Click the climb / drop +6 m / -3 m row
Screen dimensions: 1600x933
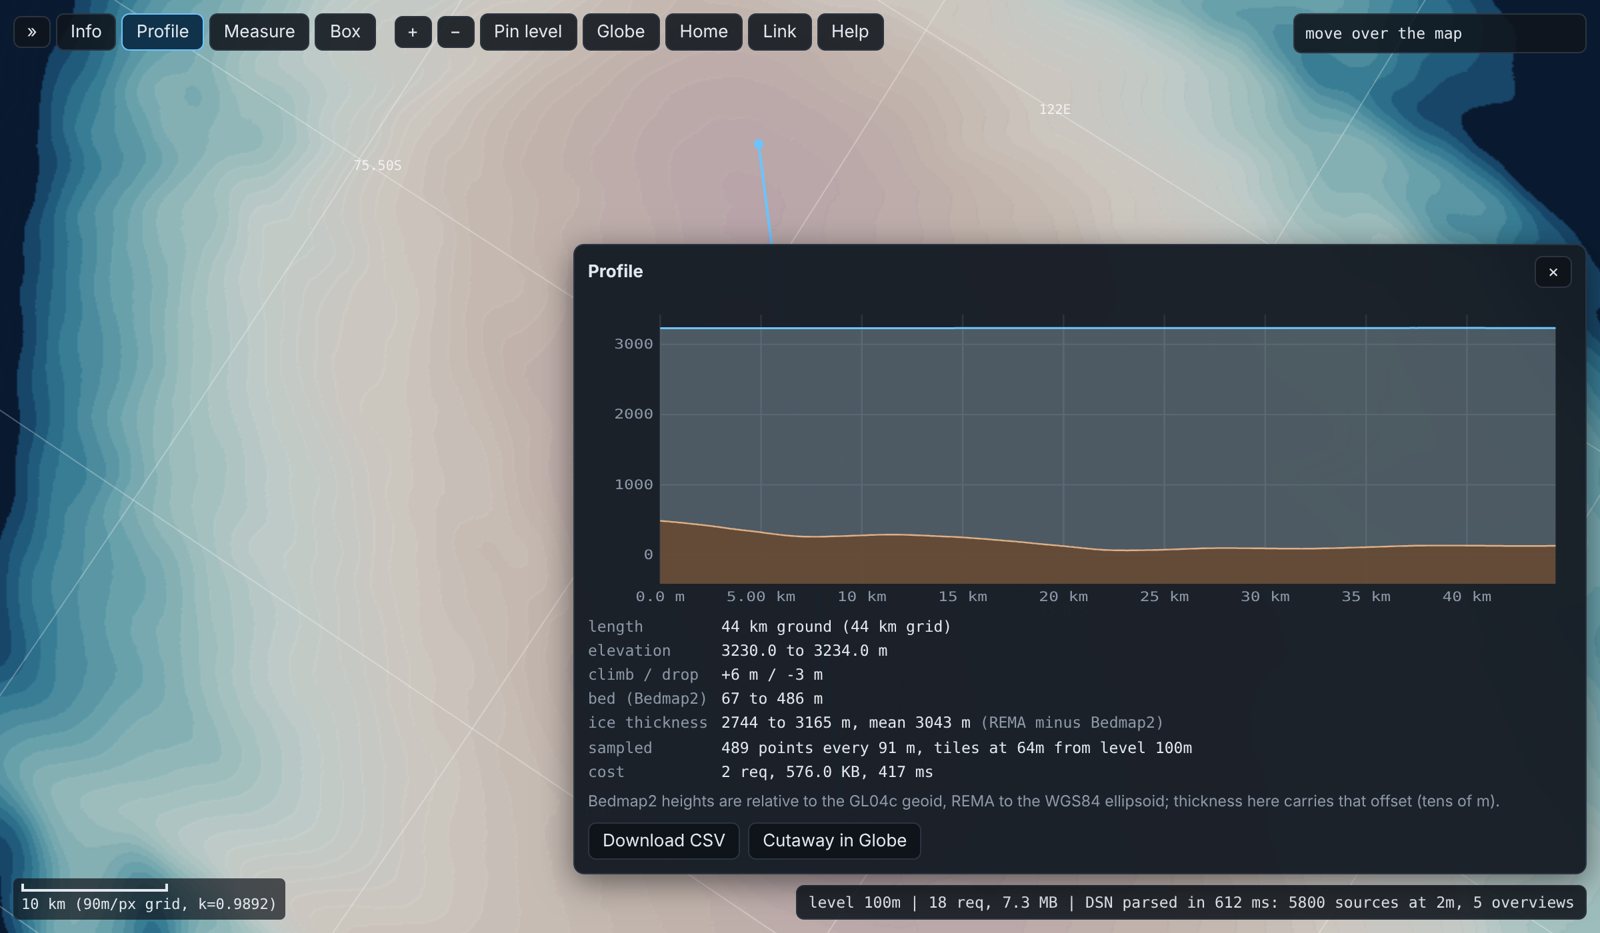[x=706, y=675]
